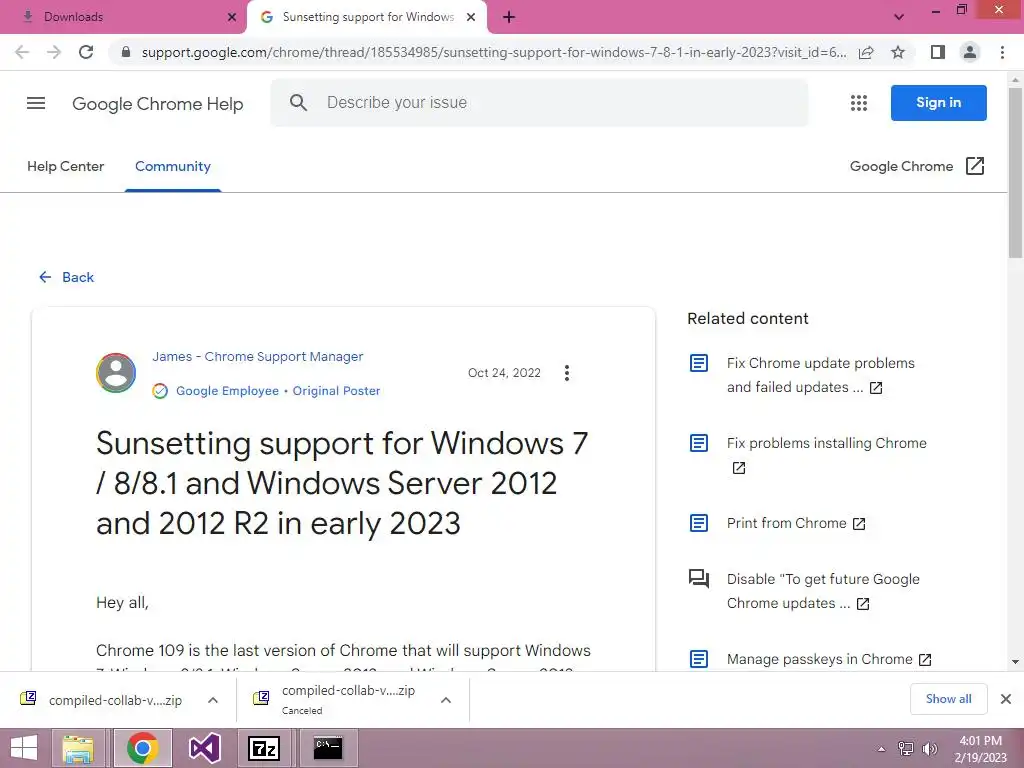
Task: Open Chrome's three-dot menu
Action: coord(1002,52)
